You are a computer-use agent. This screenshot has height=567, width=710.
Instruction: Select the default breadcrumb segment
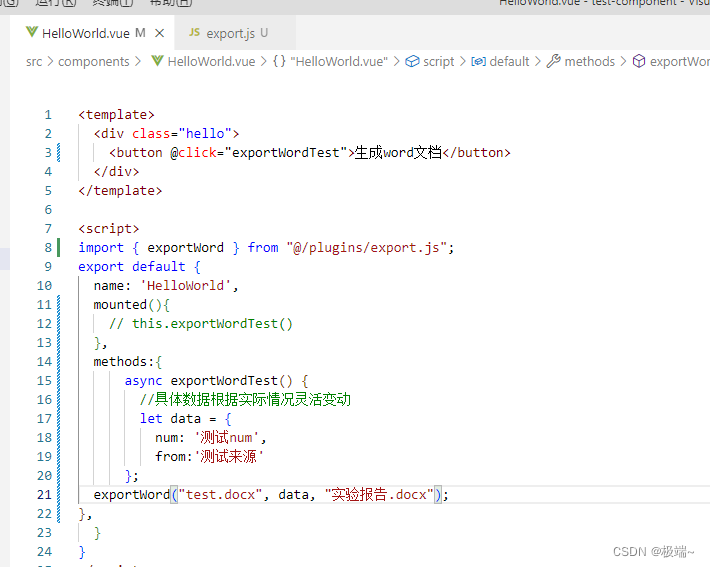[x=509, y=62]
